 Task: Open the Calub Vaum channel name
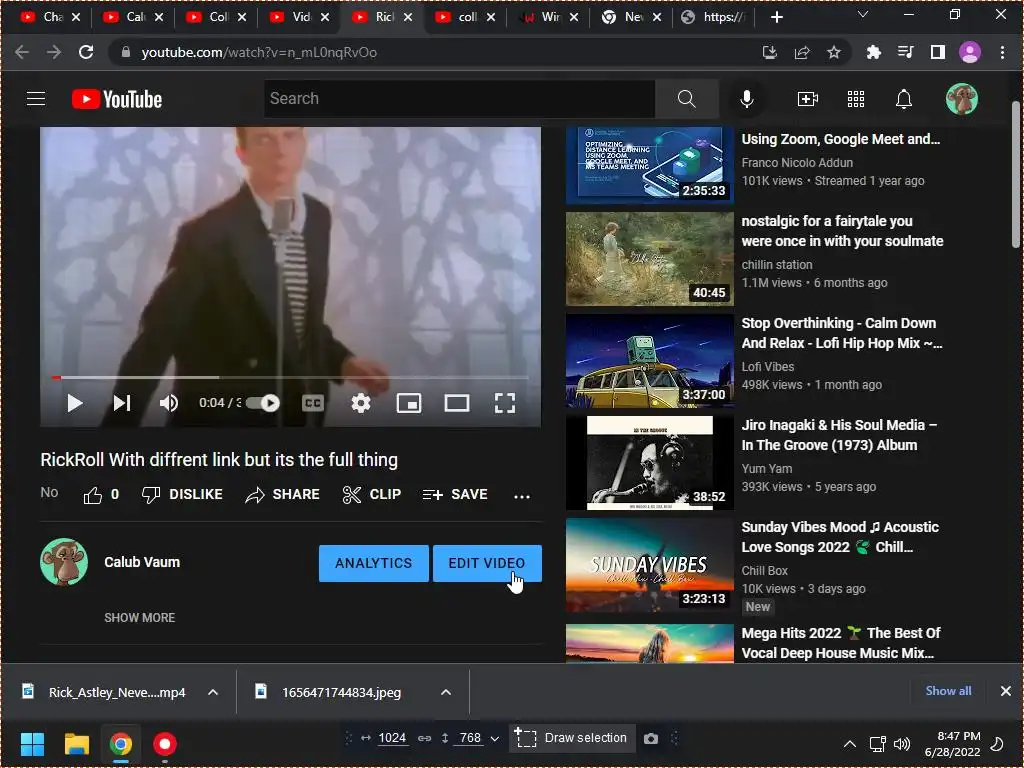coord(142,562)
